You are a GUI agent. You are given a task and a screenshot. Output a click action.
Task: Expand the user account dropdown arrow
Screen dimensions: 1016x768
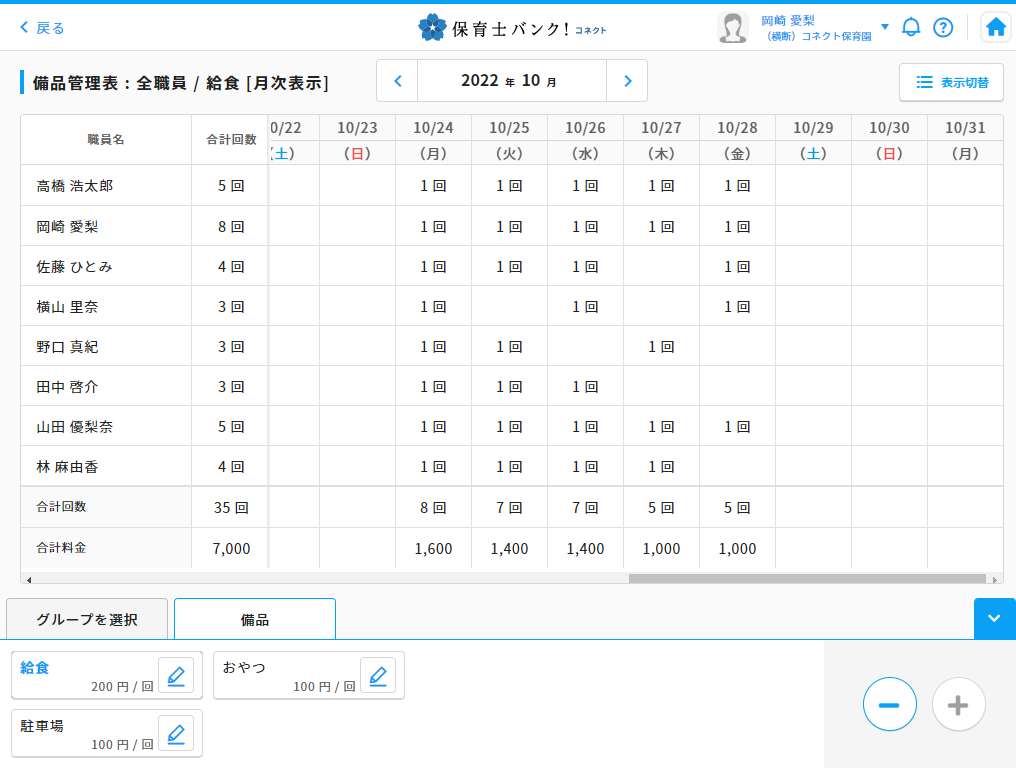885,27
